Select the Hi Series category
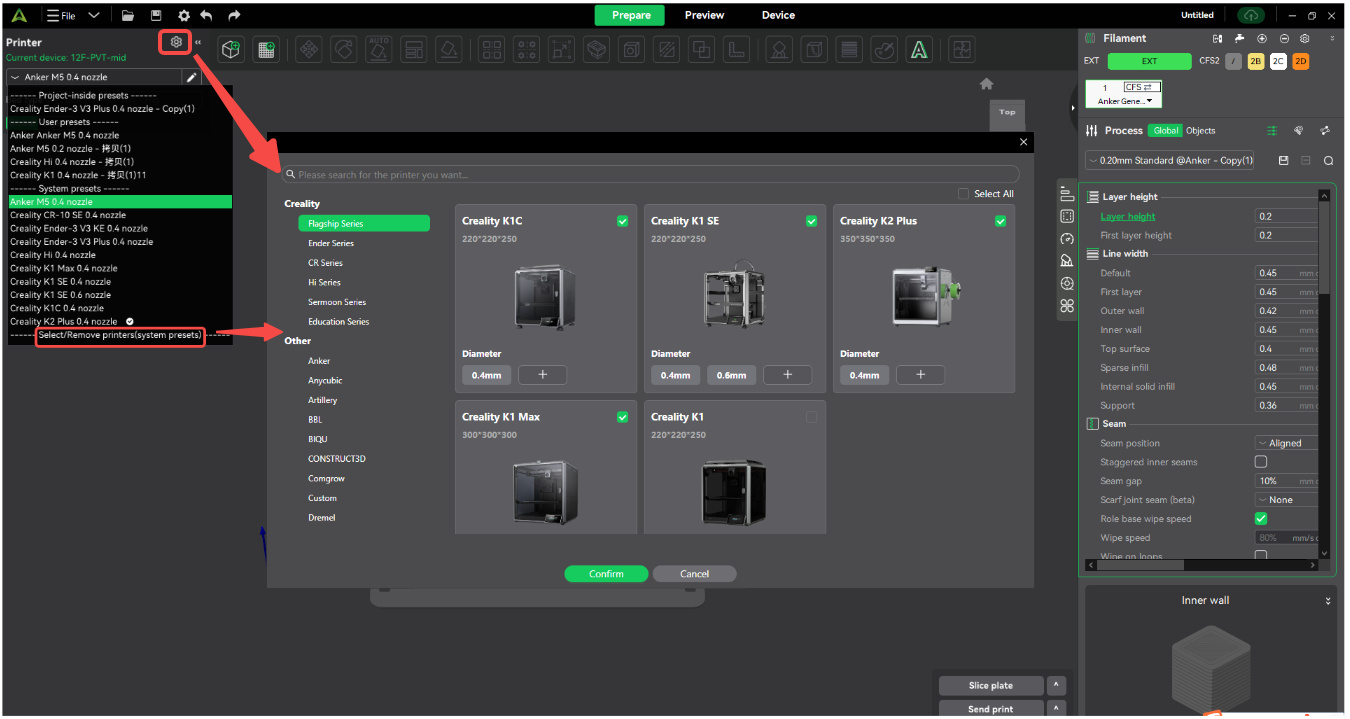Screen dimensions: 1350x719 [x=324, y=282]
